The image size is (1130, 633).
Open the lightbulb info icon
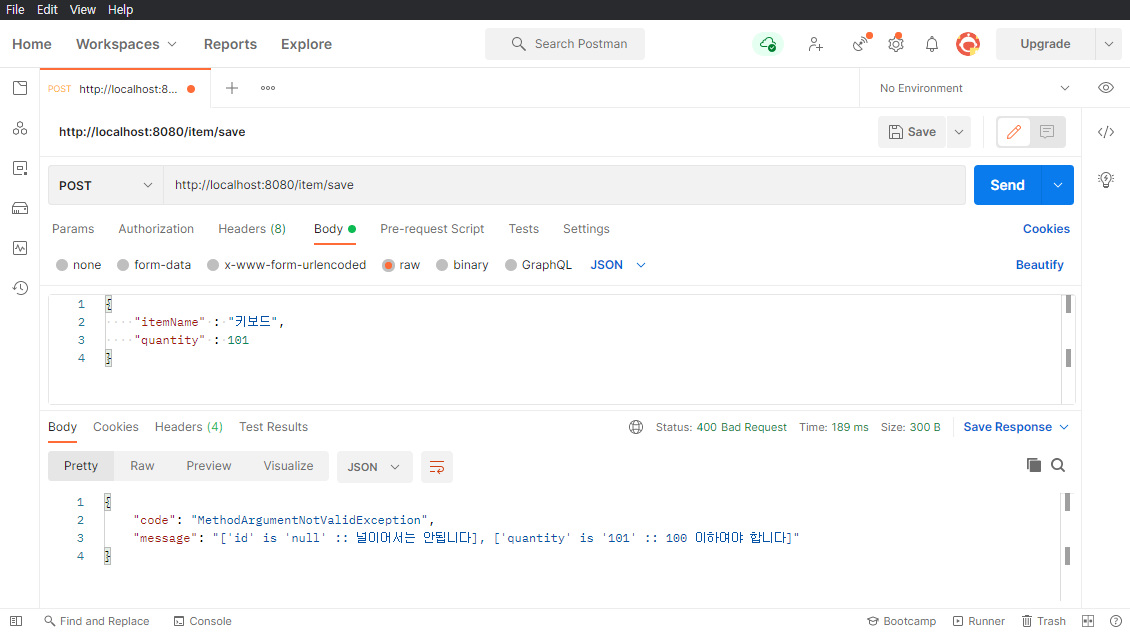point(1105,180)
